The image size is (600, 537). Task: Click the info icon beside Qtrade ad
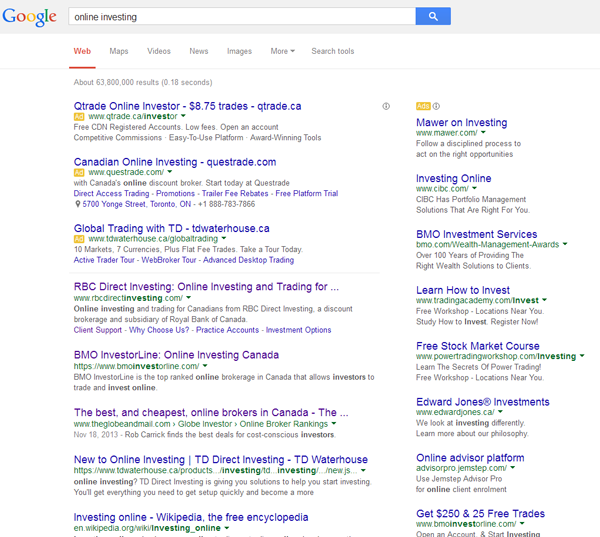tap(386, 106)
